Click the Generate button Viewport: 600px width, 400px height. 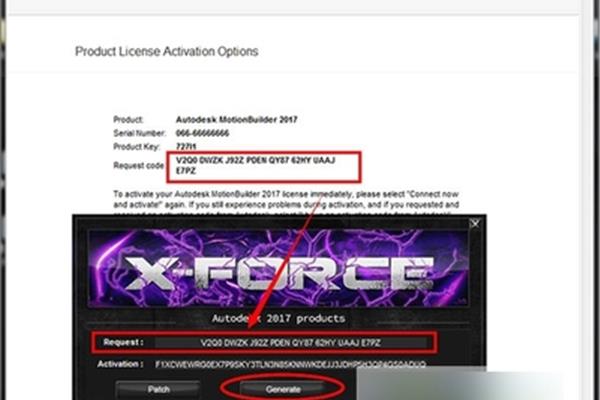coord(283,389)
